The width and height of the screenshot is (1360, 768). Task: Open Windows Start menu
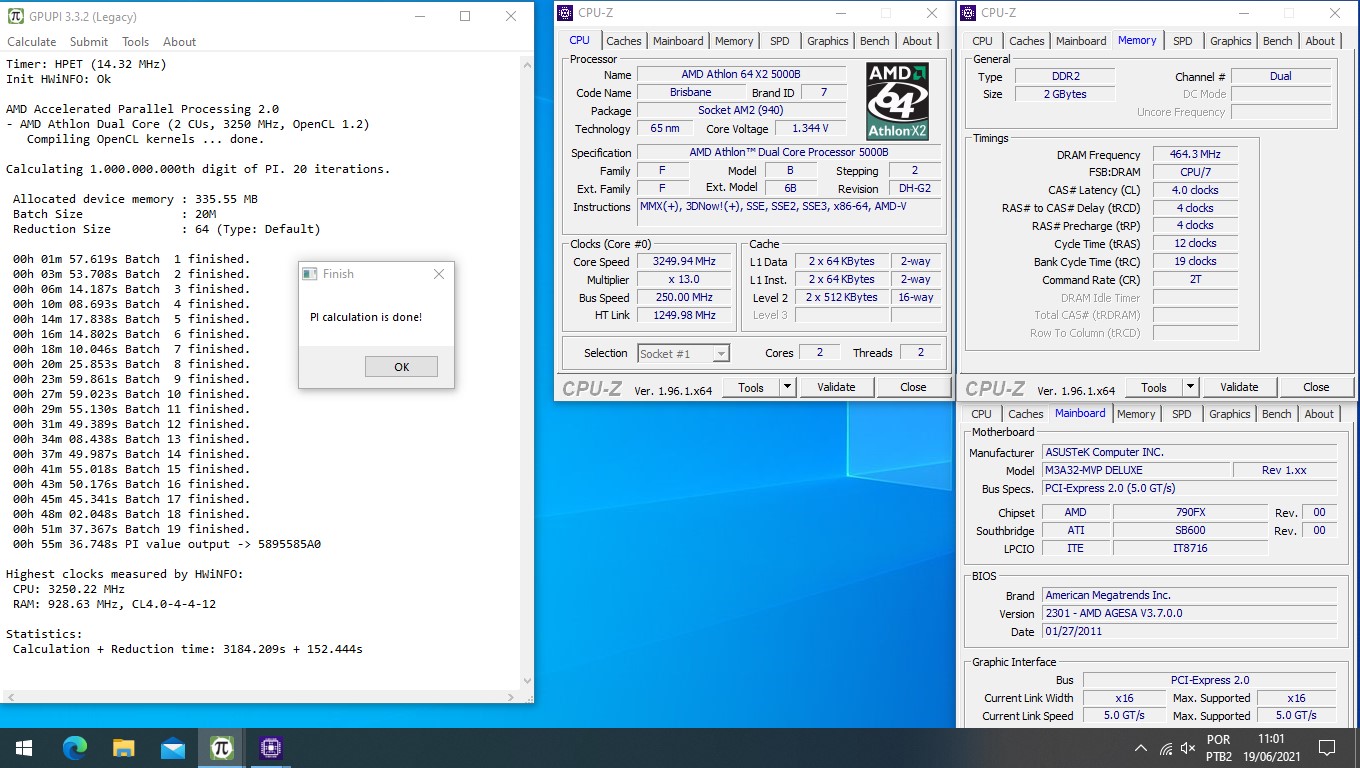tap(23, 747)
